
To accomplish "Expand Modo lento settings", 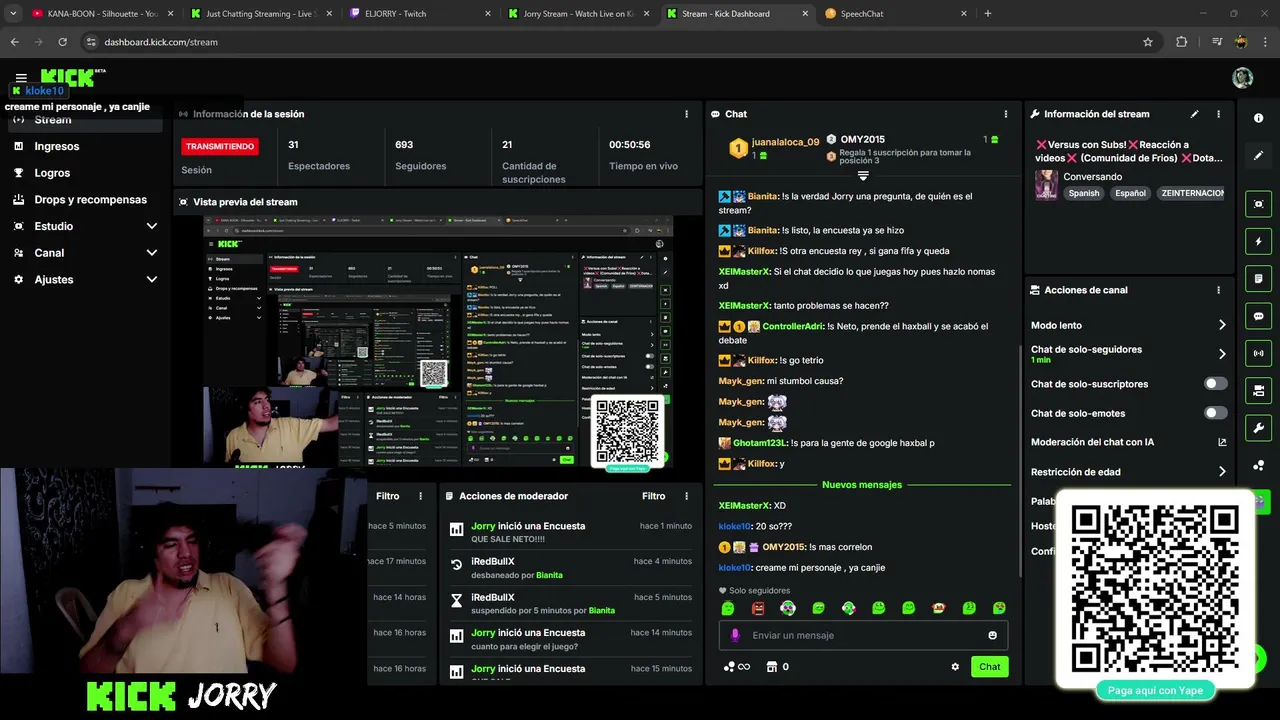I will click(x=1222, y=325).
